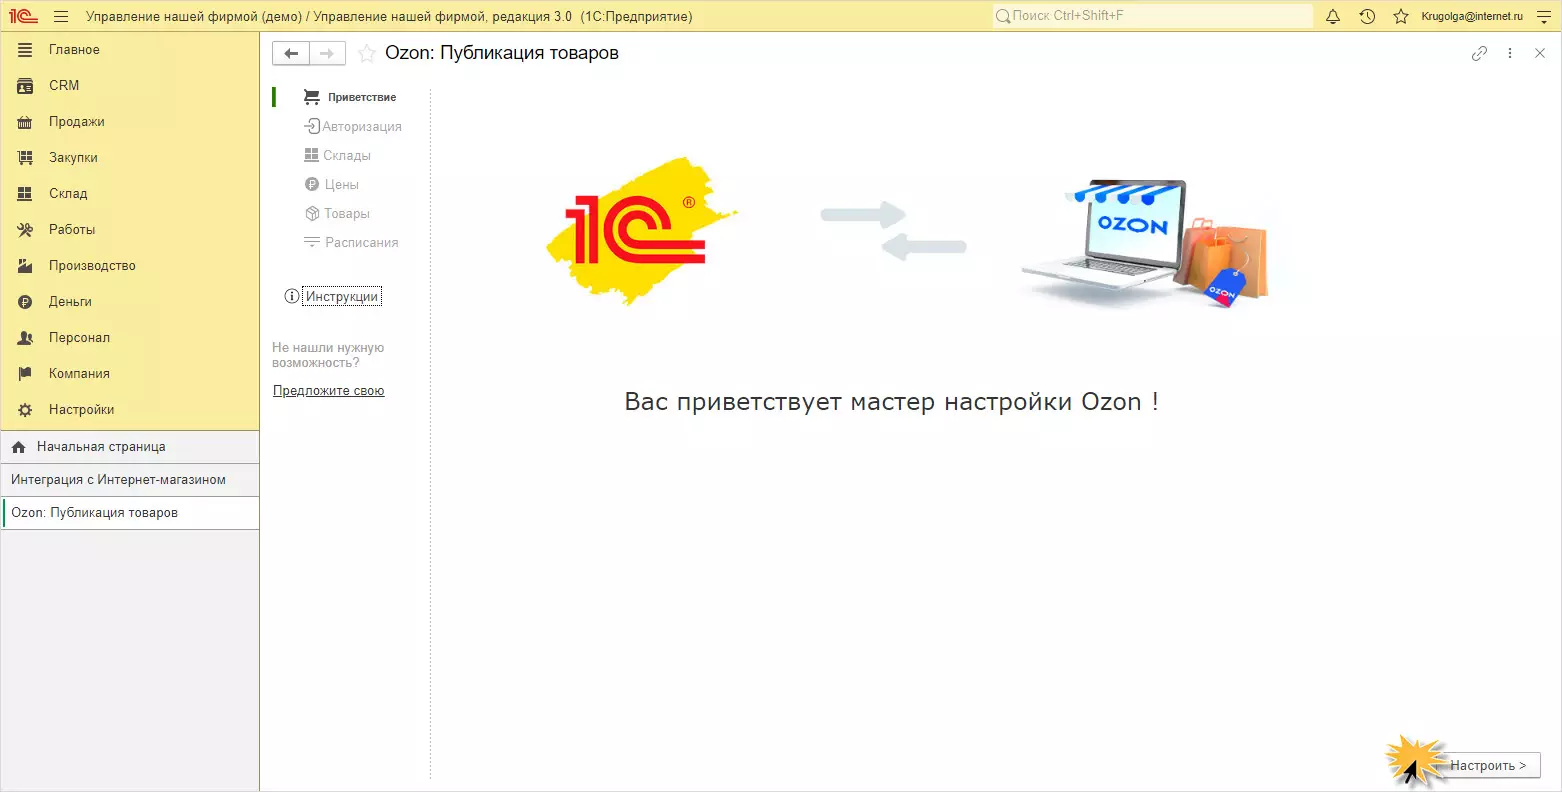Click the info icon beside Инструкции
The width and height of the screenshot is (1562, 792).
(x=292, y=297)
